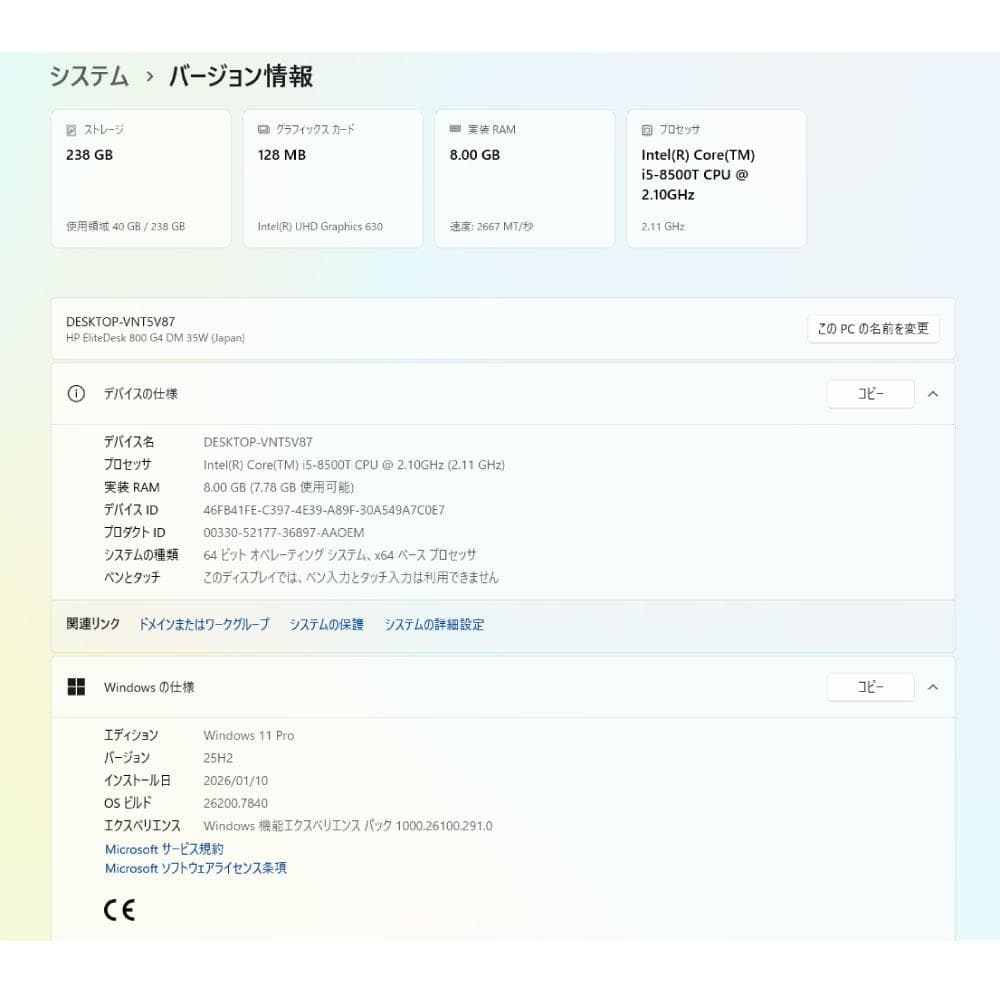Open システムの保護 link
The image size is (1000, 1000).
coord(327,624)
